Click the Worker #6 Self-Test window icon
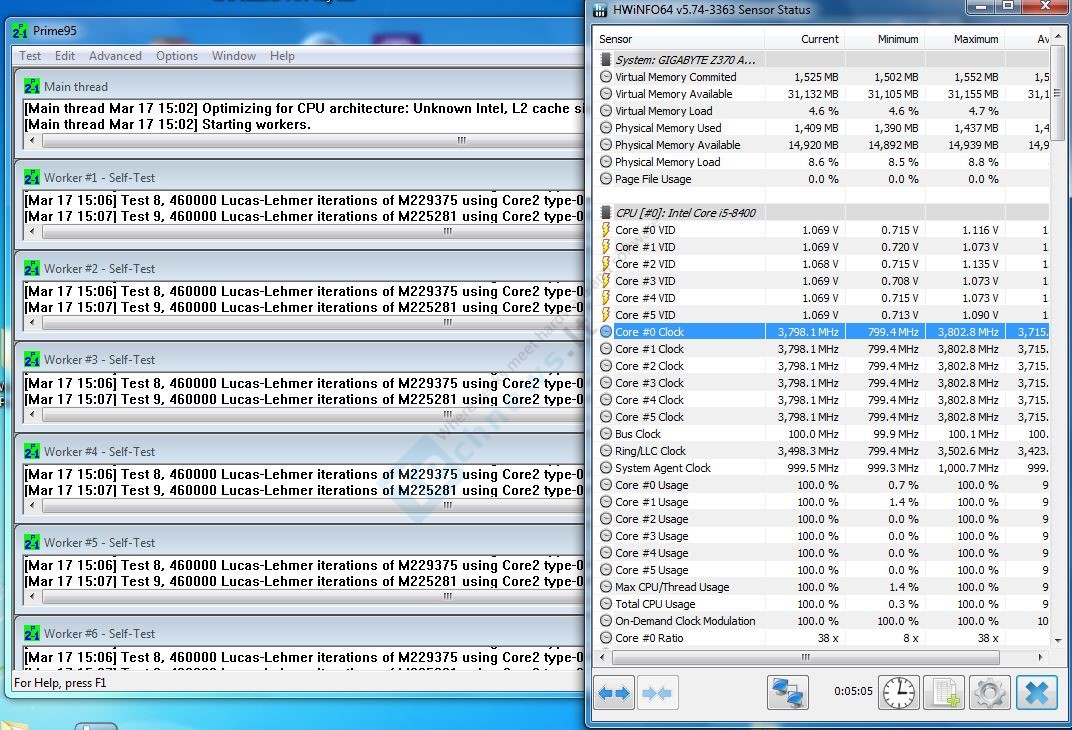This screenshot has height=730, width=1072. [x=32, y=634]
